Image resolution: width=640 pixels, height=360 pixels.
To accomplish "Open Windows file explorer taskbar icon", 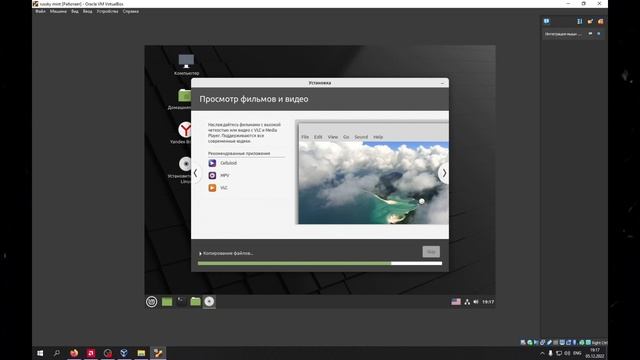I will point(141,353).
